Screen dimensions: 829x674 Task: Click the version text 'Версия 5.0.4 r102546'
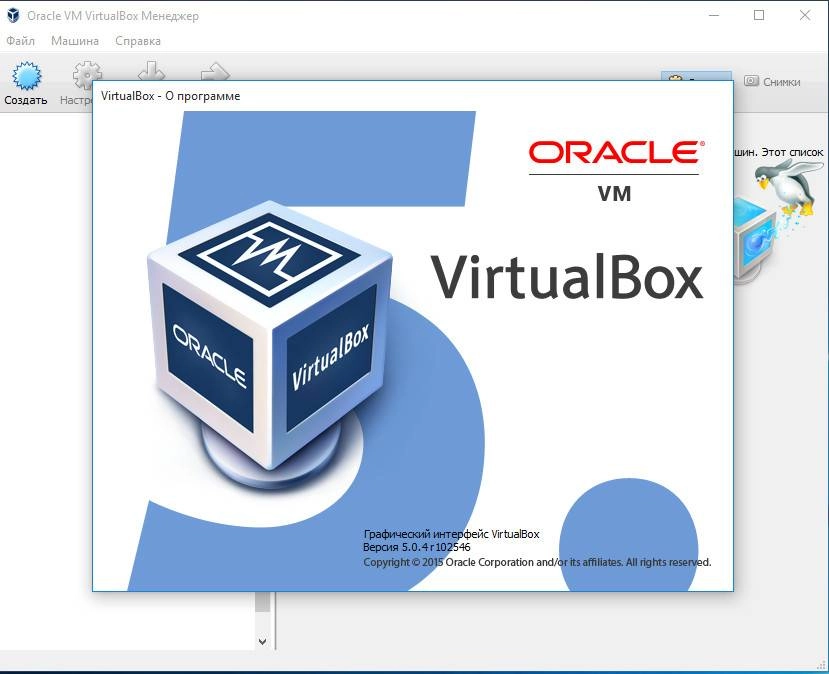click(x=417, y=547)
